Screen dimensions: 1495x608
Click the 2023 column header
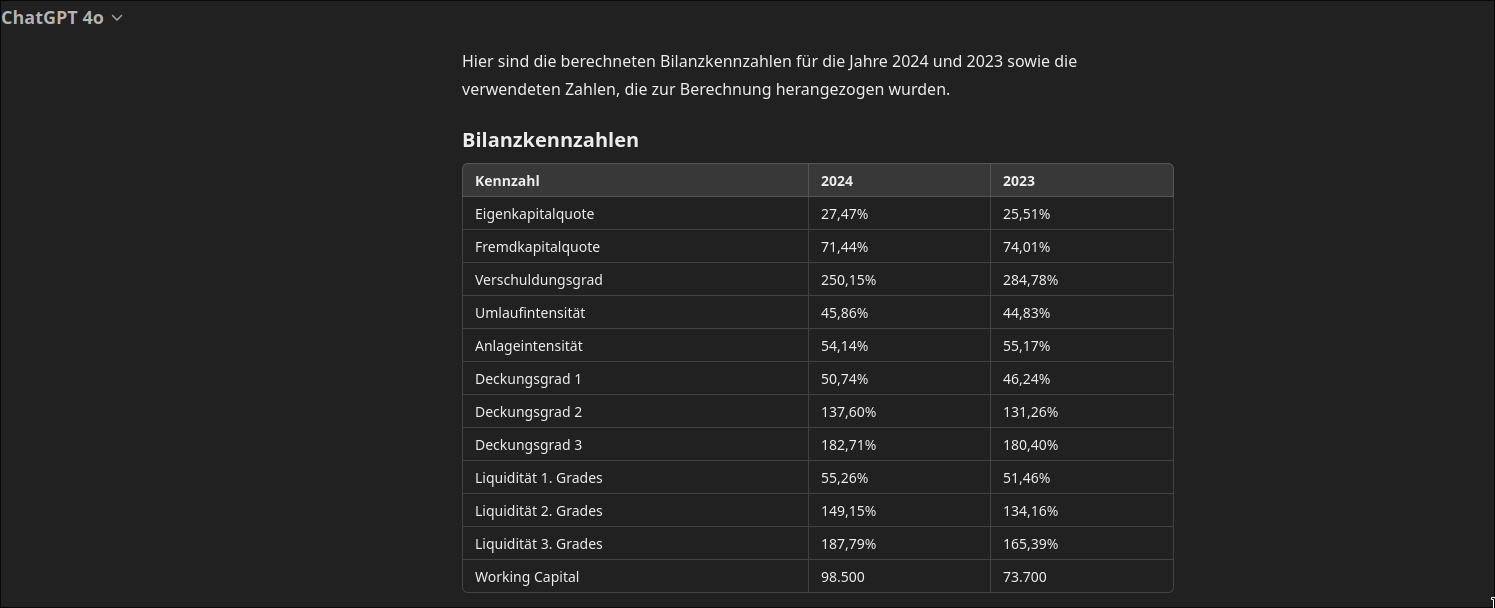(x=1018, y=181)
